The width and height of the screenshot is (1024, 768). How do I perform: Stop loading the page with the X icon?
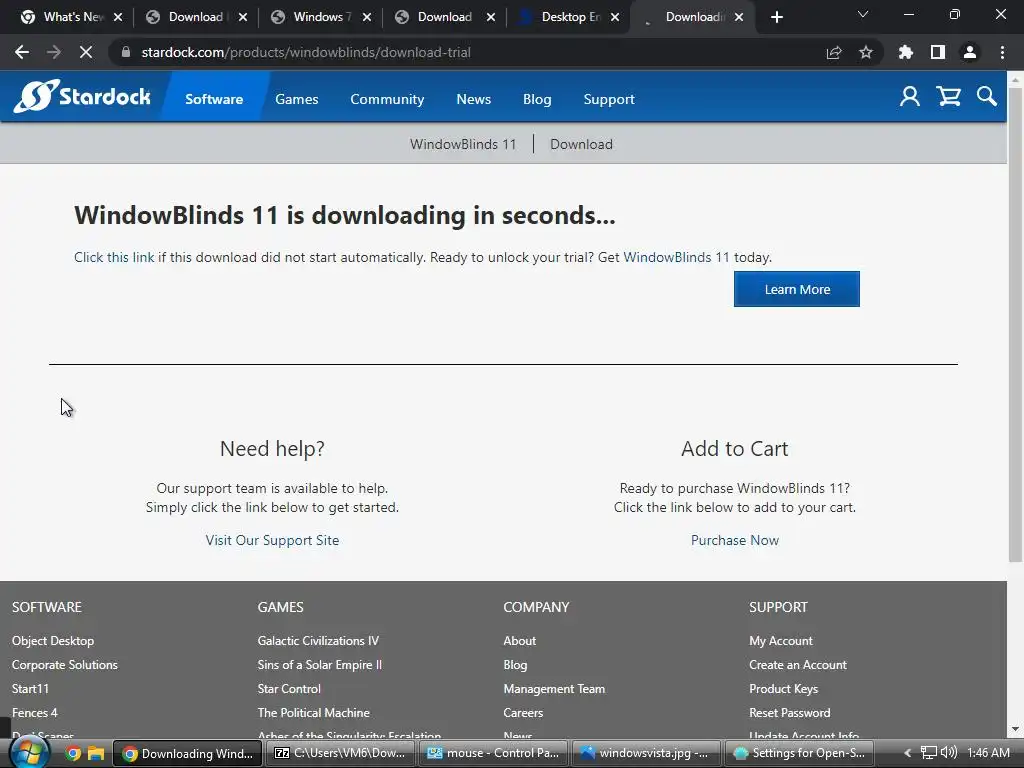86,52
